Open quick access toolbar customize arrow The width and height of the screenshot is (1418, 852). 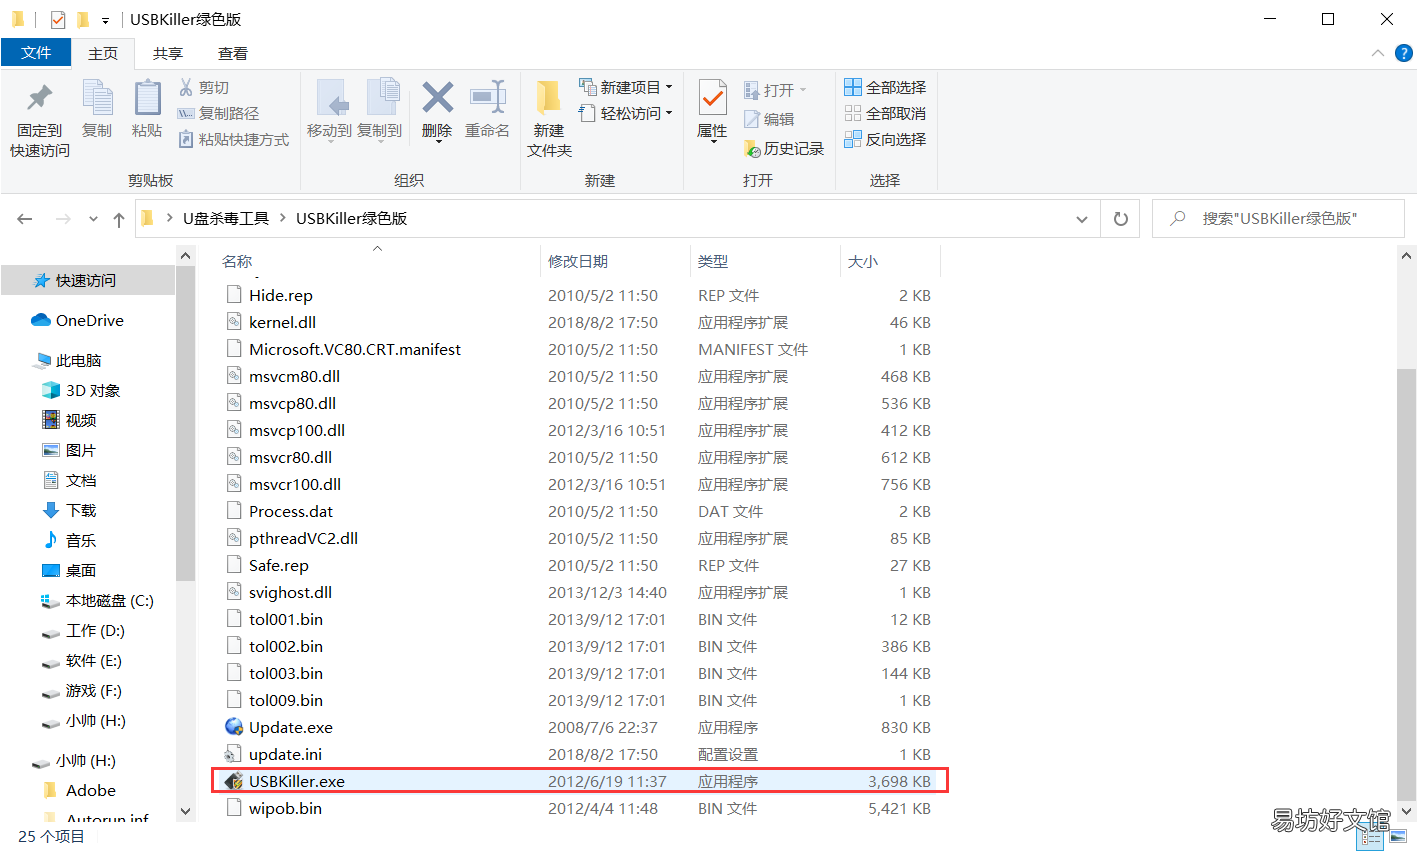pyautogui.click(x=105, y=20)
